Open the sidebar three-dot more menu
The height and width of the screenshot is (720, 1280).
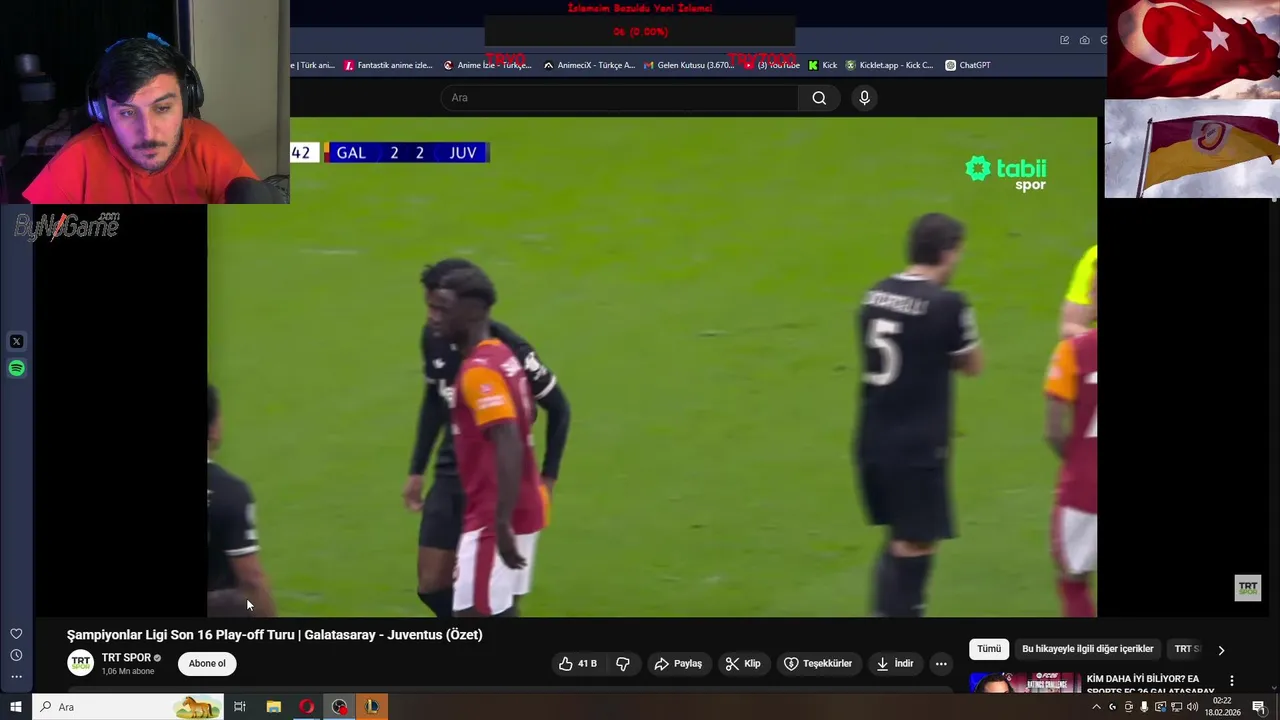16,677
